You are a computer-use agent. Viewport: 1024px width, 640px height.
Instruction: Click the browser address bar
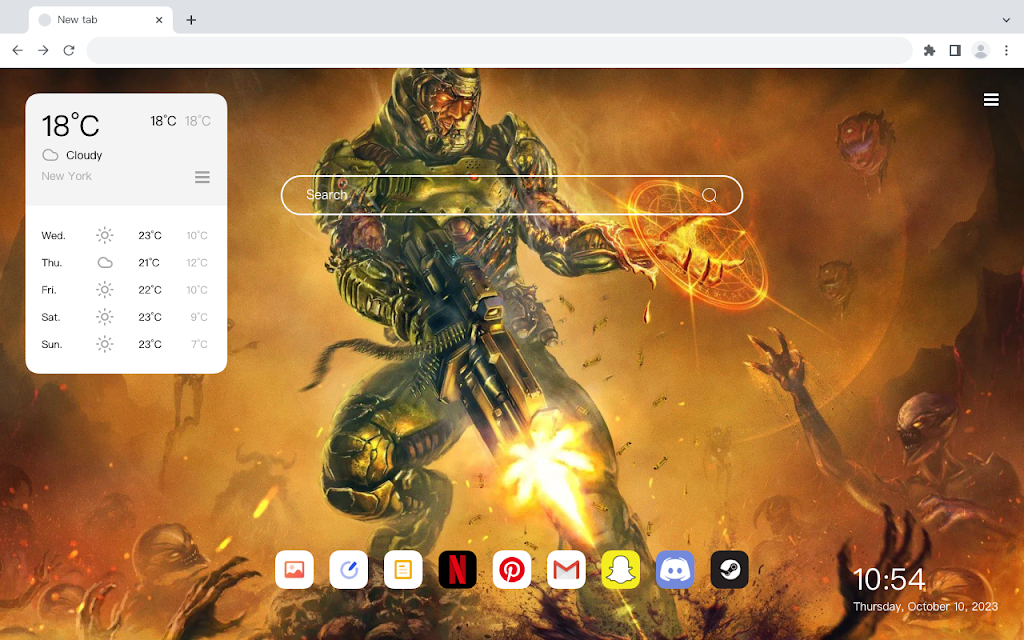(x=499, y=50)
